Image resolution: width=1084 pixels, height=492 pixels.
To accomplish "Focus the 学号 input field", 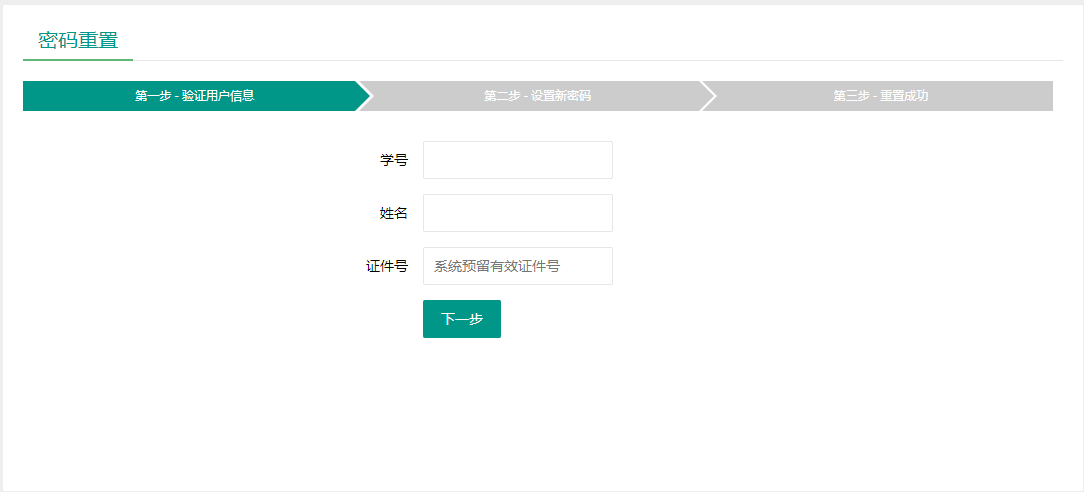I will (x=517, y=160).
